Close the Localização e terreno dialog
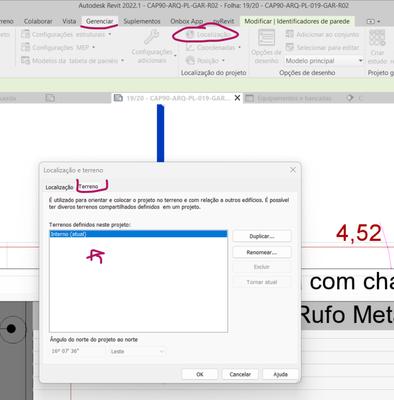The height and width of the screenshot is (400, 394). click(293, 170)
